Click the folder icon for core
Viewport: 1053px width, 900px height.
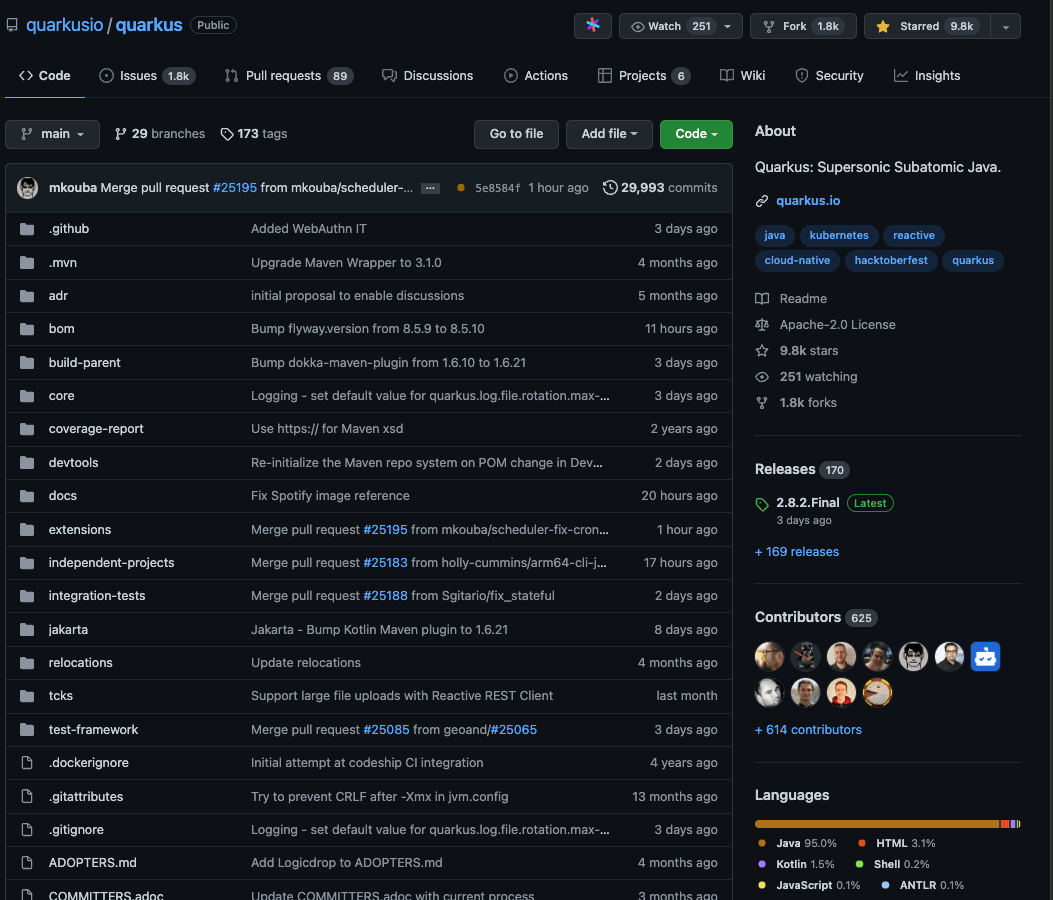point(27,396)
